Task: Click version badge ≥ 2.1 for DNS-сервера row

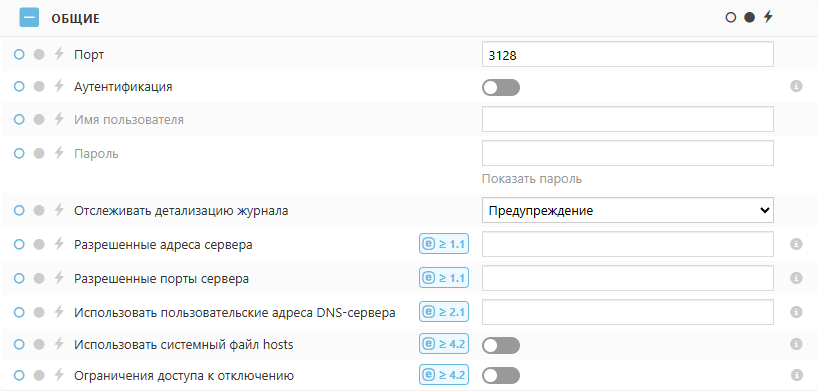Action: (444, 312)
